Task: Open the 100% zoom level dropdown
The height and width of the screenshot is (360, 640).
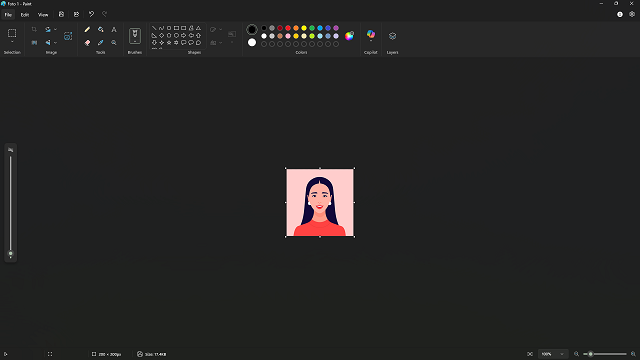Action: pyautogui.click(x=553, y=354)
